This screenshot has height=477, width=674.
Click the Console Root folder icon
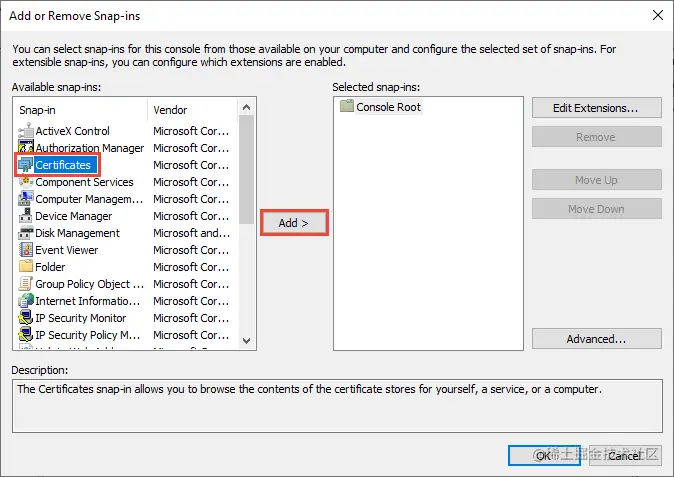(x=346, y=106)
